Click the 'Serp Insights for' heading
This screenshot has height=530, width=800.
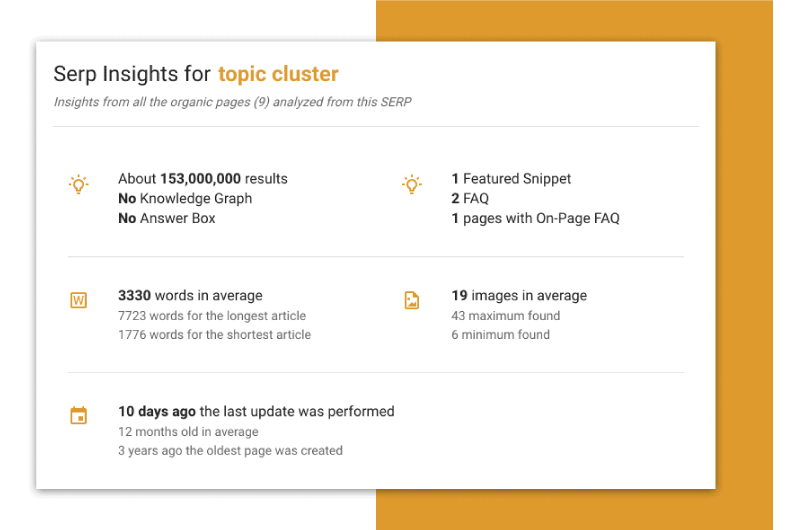[x=132, y=74]
